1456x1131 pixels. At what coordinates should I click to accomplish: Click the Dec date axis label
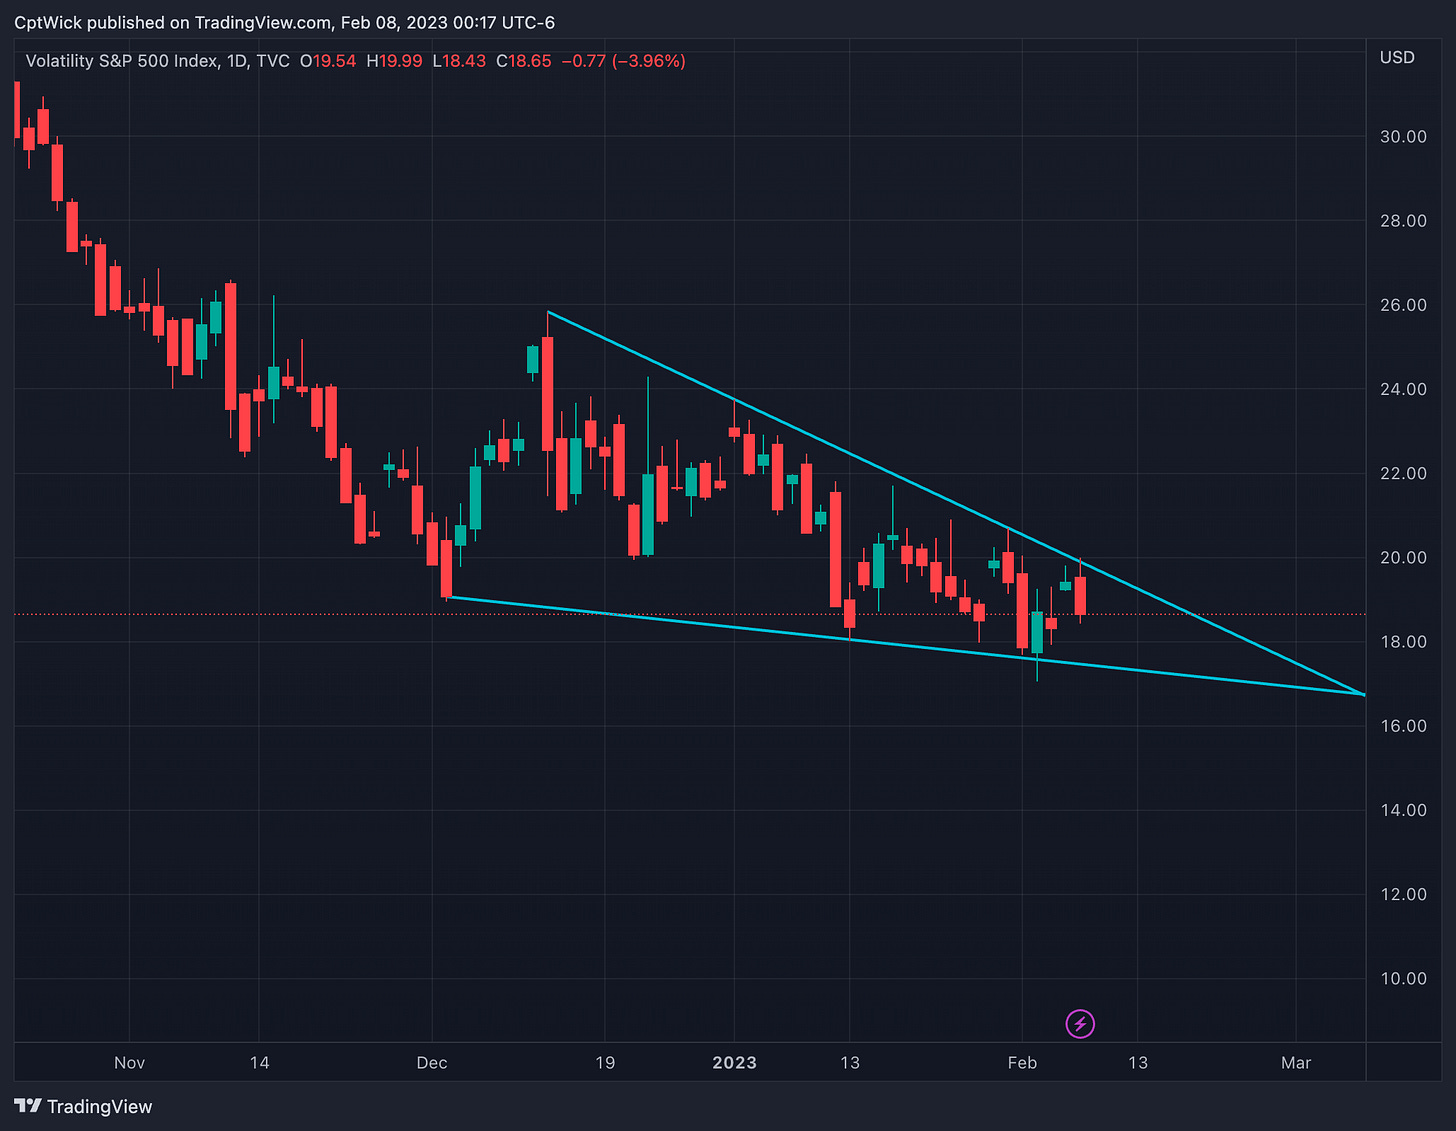click(432, 1062)
